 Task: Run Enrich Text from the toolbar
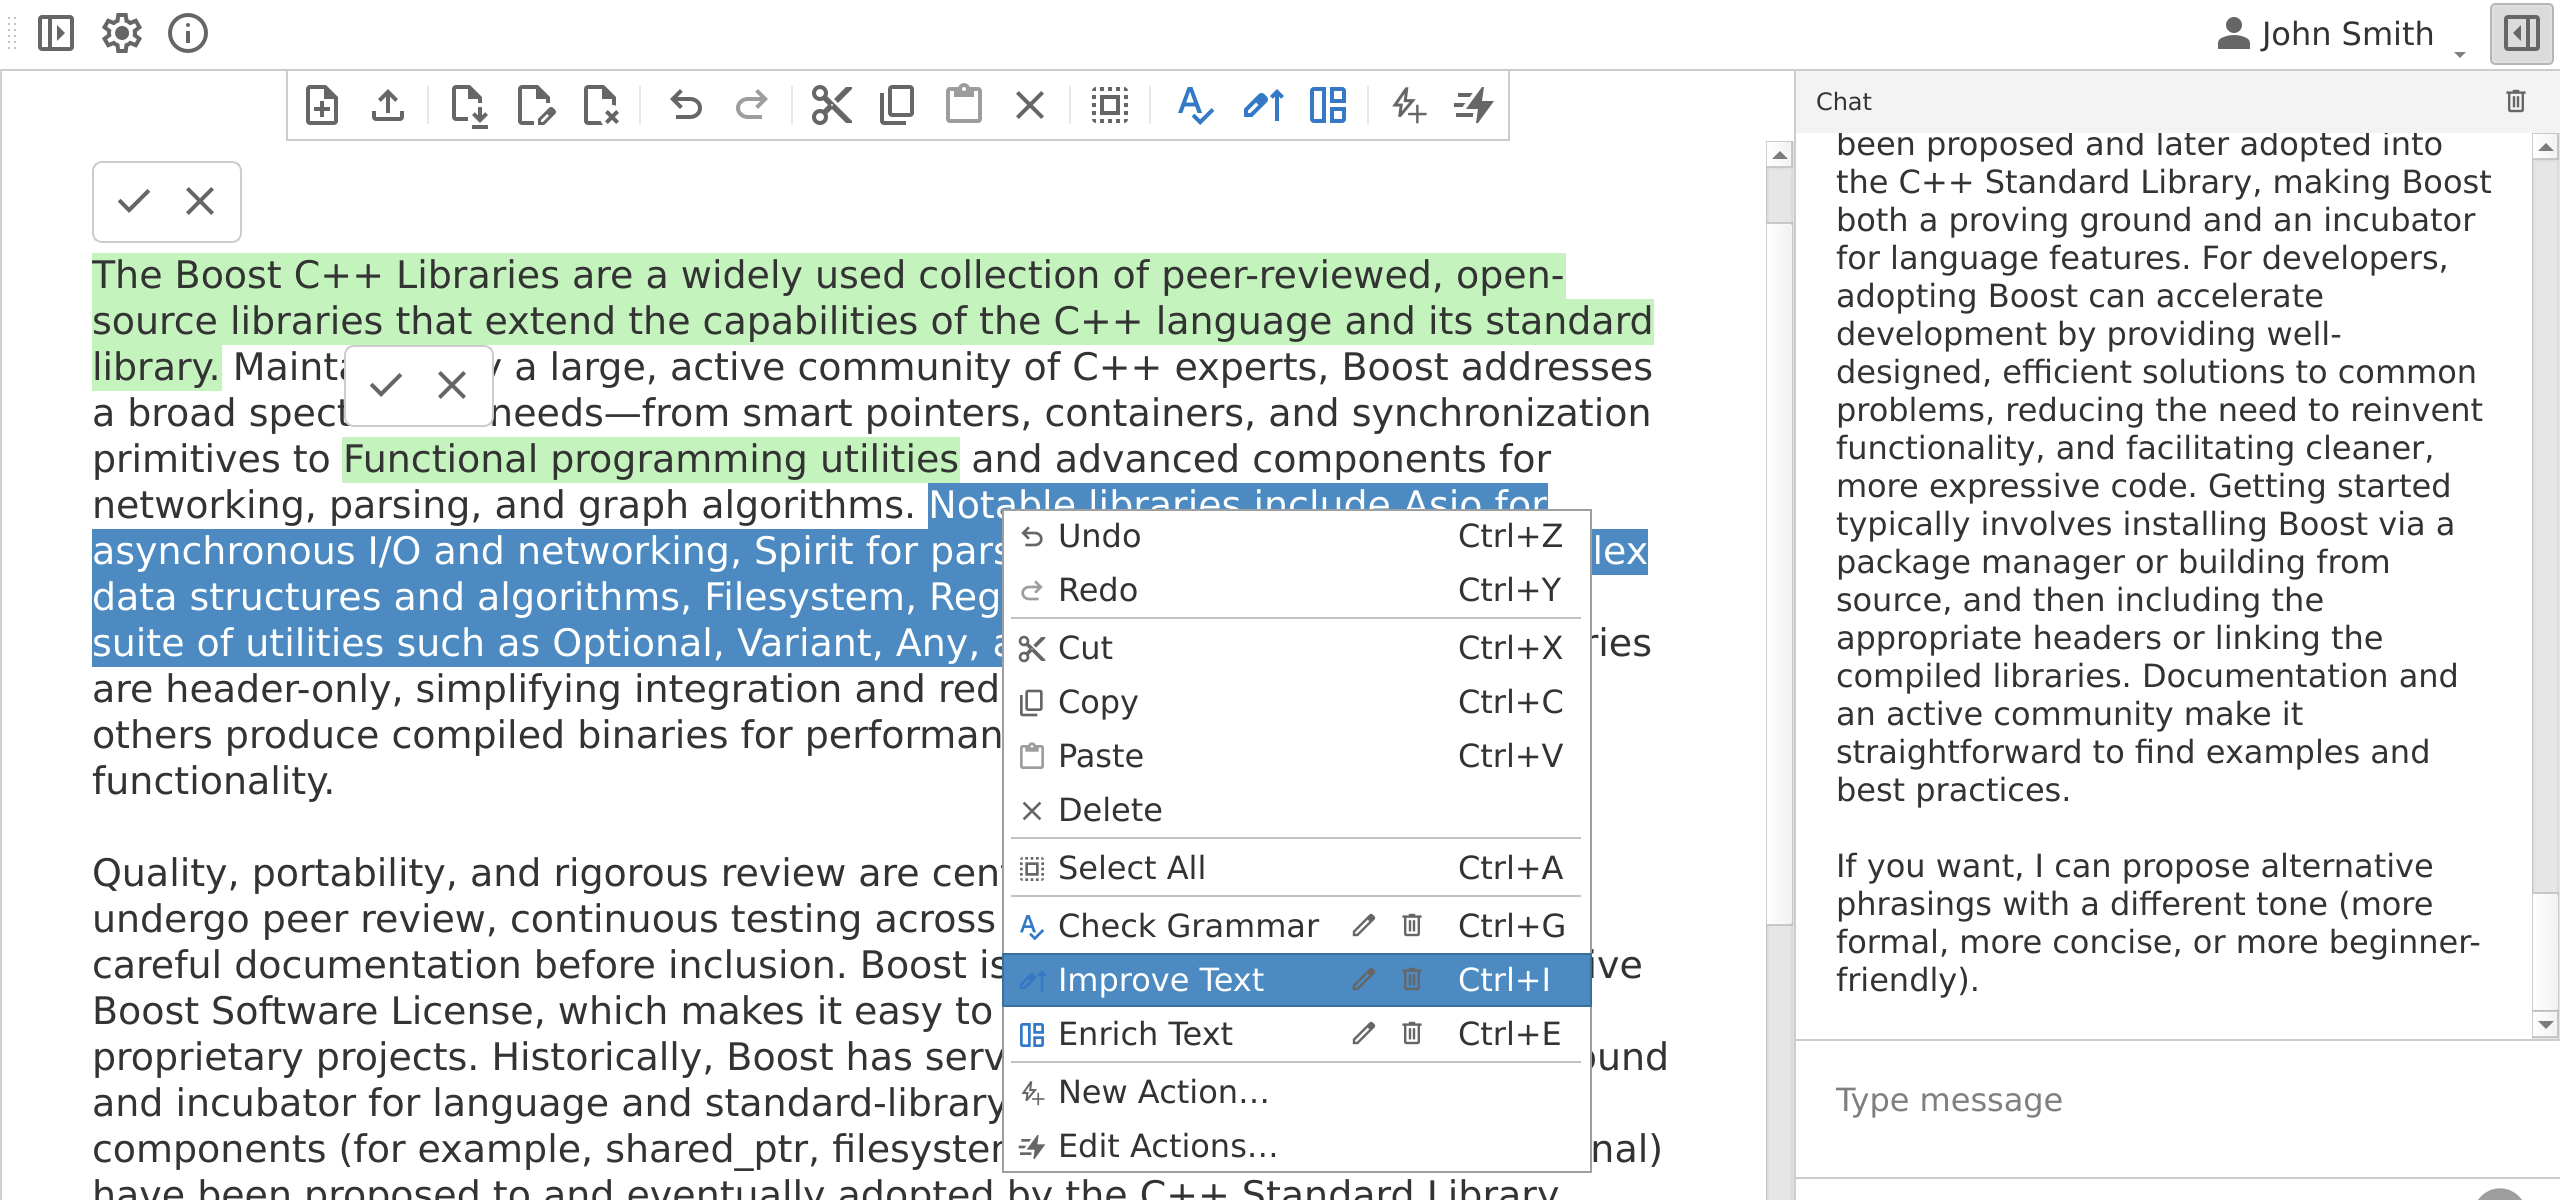[x=1328, y=105]
